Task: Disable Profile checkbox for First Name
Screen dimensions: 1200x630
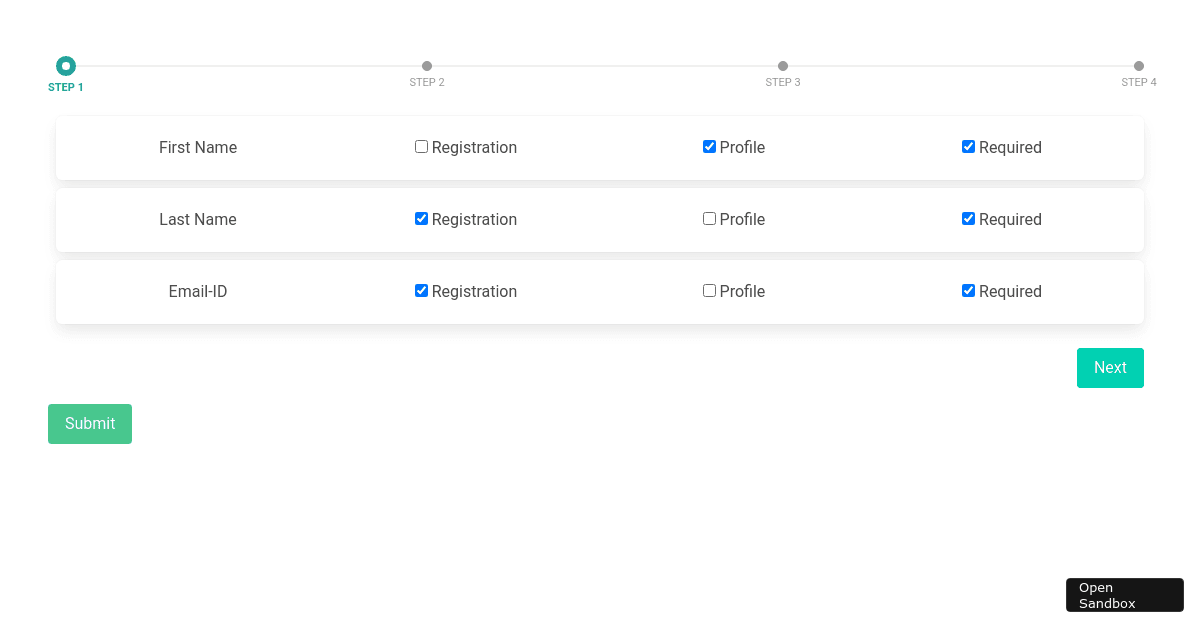Action: tap(709, 146)
